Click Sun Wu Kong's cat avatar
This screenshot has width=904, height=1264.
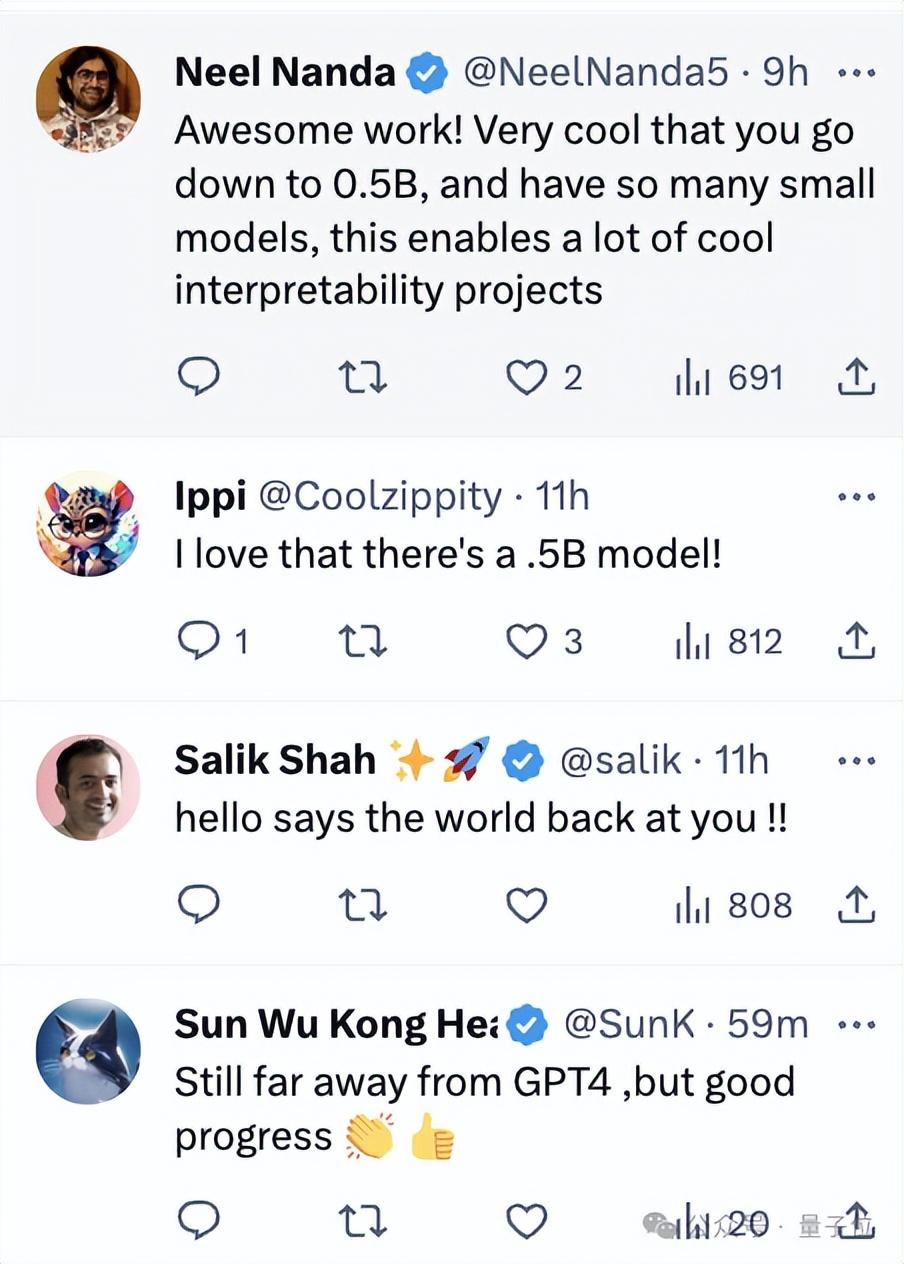pyautogui.click(x=88, y=1051)
